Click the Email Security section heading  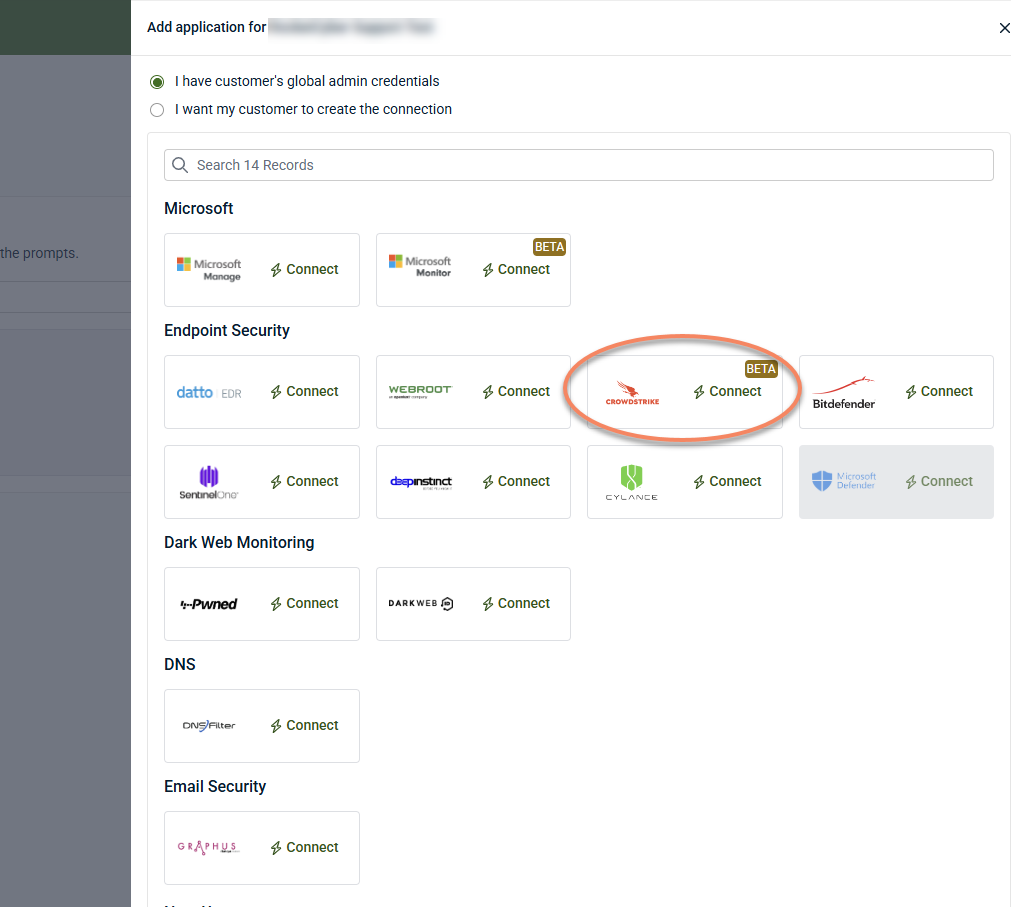pos(215,786)
